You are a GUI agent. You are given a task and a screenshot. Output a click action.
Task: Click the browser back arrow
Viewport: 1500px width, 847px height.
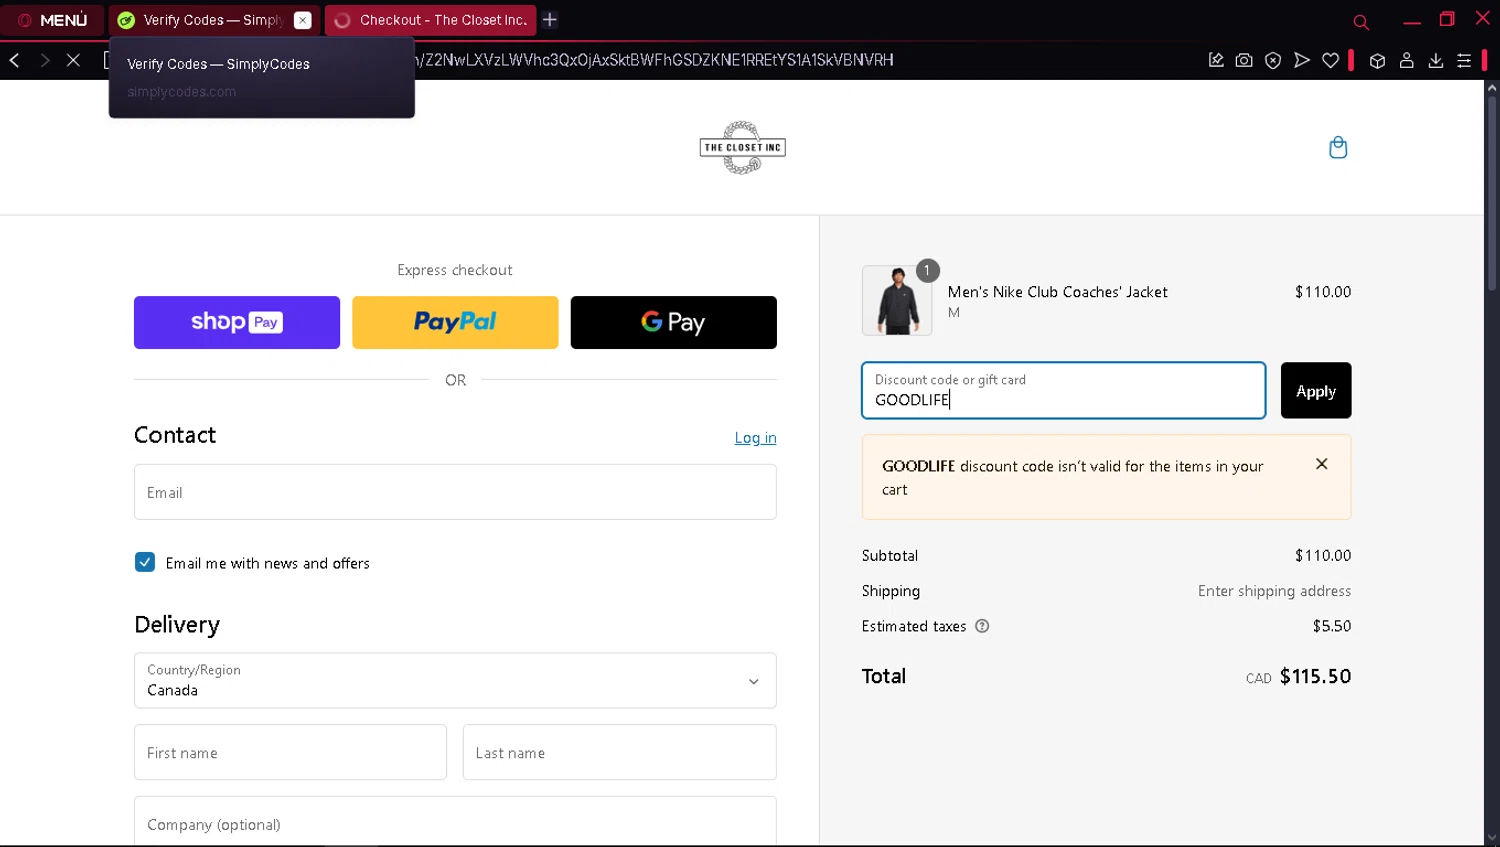(x=15, y=60)
